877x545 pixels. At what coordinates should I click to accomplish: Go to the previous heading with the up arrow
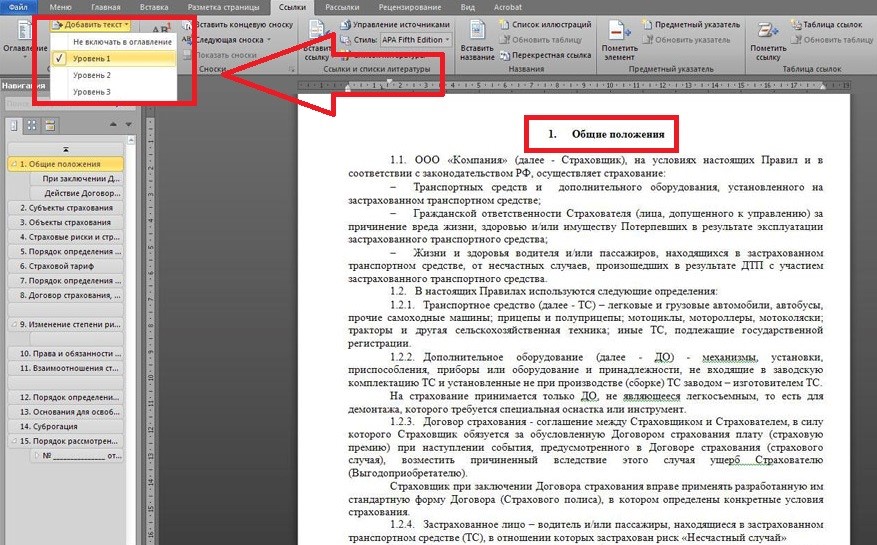click(x=114, y=124)
